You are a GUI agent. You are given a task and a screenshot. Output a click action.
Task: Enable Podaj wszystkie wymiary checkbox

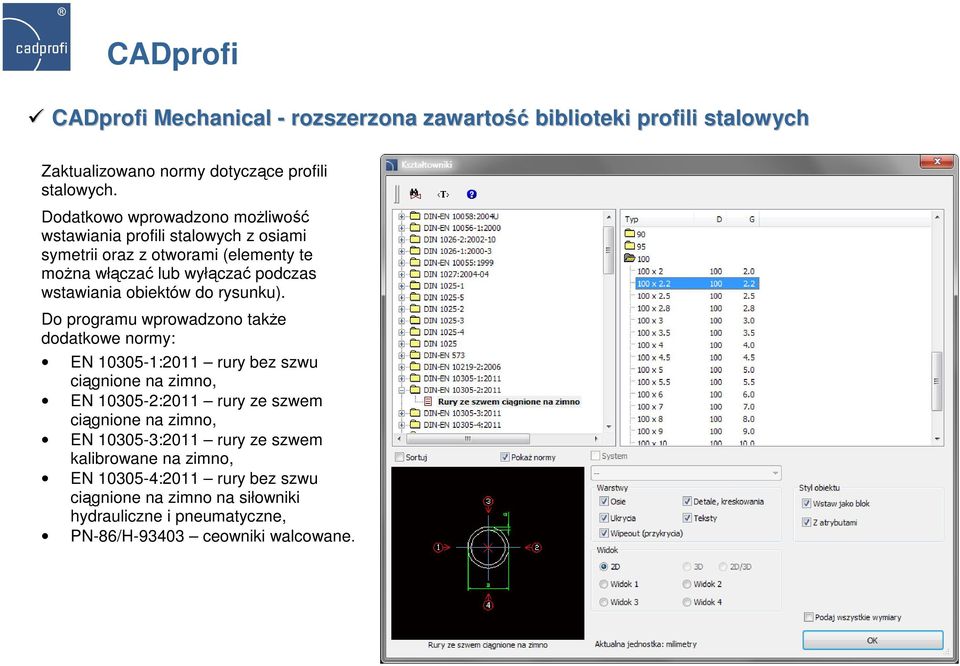[808, 617]
